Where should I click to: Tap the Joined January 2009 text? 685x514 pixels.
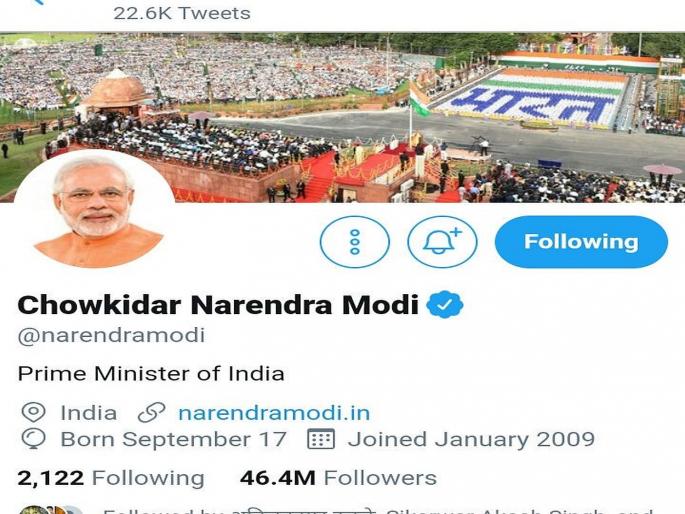click(x=471, y=439)
